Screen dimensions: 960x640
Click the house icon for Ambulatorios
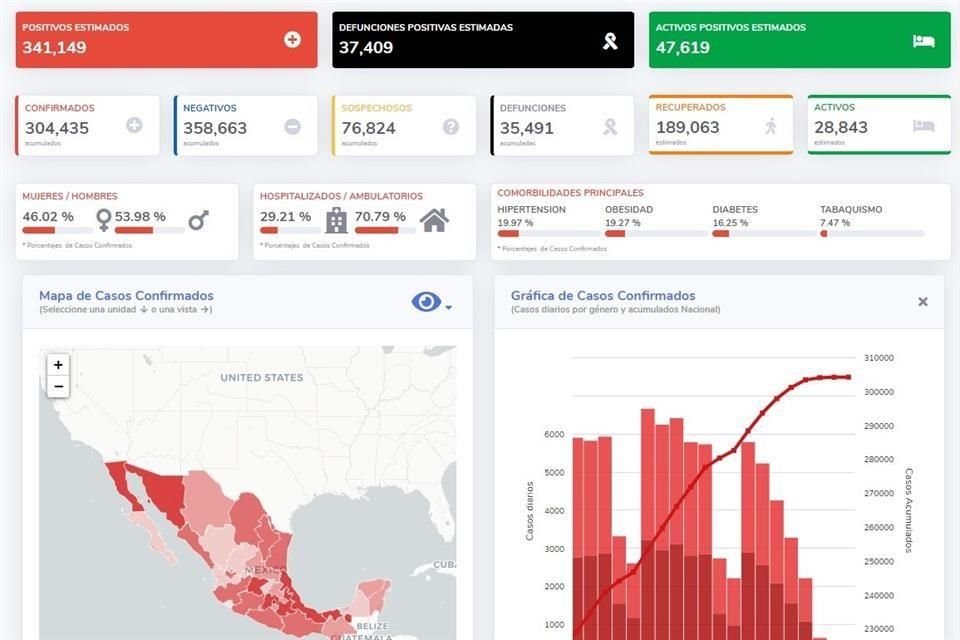434,220
